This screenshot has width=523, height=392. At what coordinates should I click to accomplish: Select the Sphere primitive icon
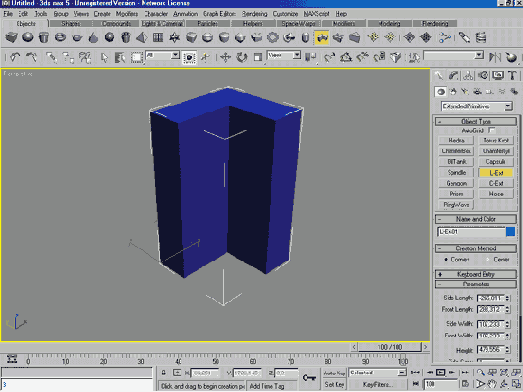(28, 37)
